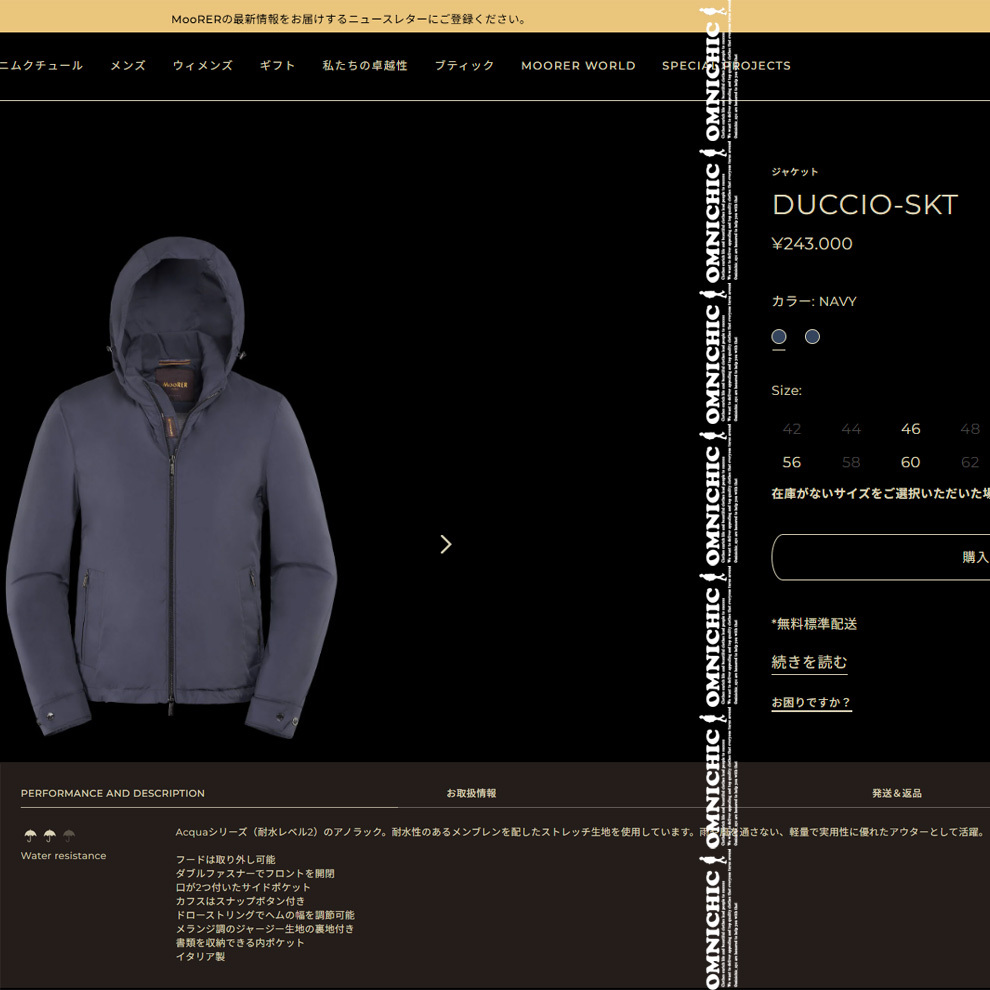Image resolution: width=990 pixels, height=990 pixels.
Task: Expand the 続きを読む link
Action: (x=809, y=662)
